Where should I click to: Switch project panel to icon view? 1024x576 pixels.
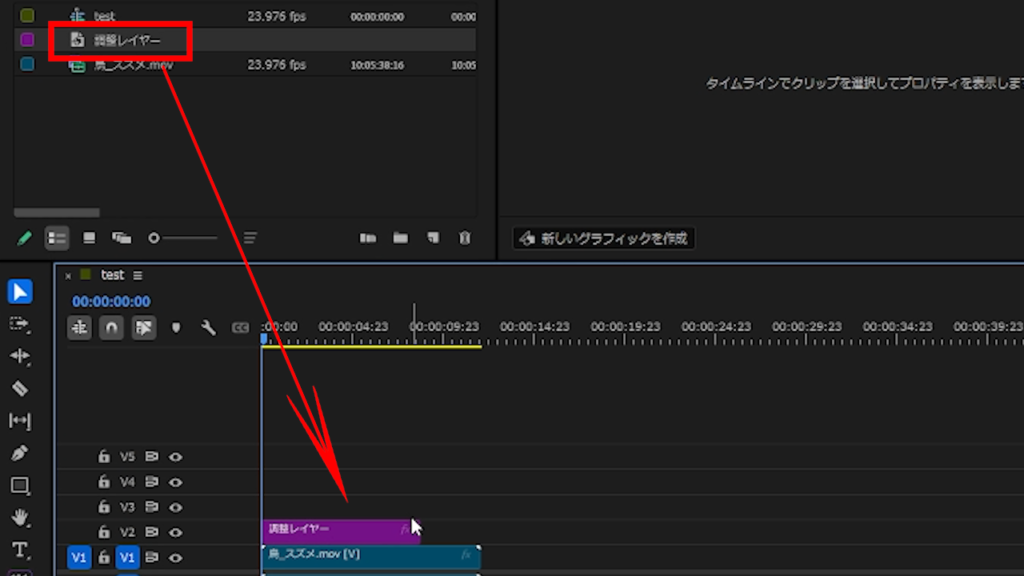[x=89, y=238]
